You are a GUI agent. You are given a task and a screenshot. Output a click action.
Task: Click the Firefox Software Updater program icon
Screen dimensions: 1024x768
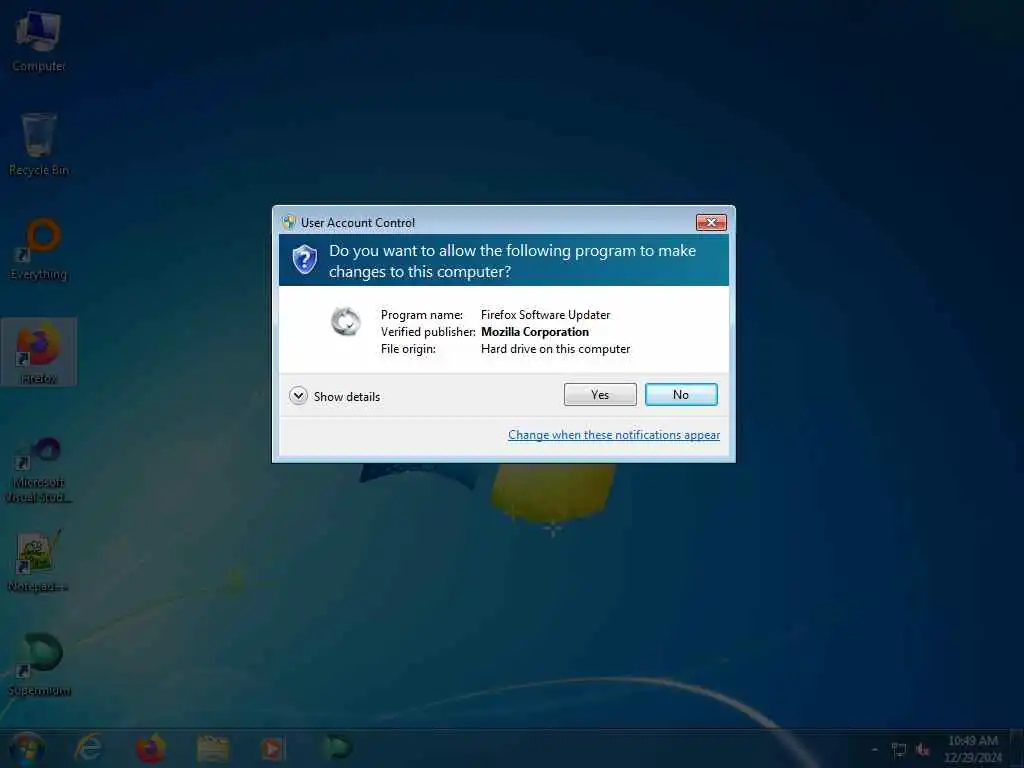point(345,321)
